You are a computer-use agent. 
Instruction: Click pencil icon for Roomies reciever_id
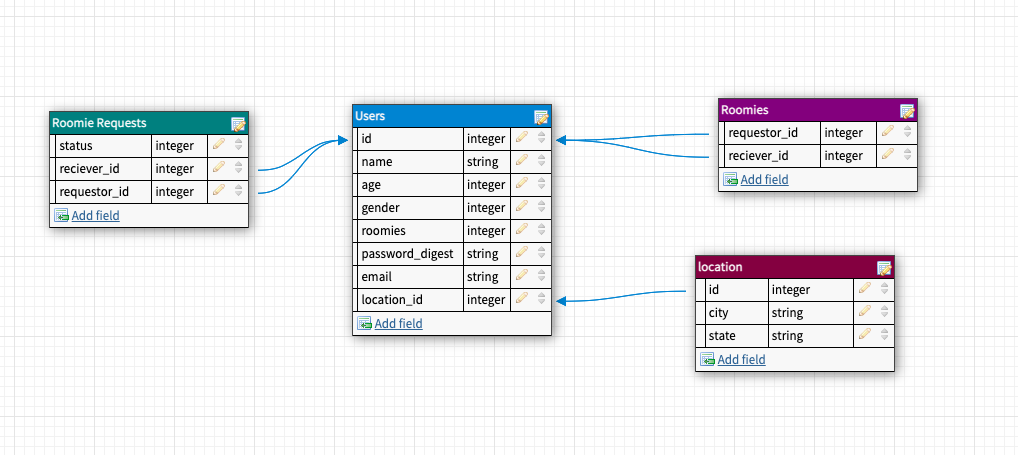[x=888, y=154]
